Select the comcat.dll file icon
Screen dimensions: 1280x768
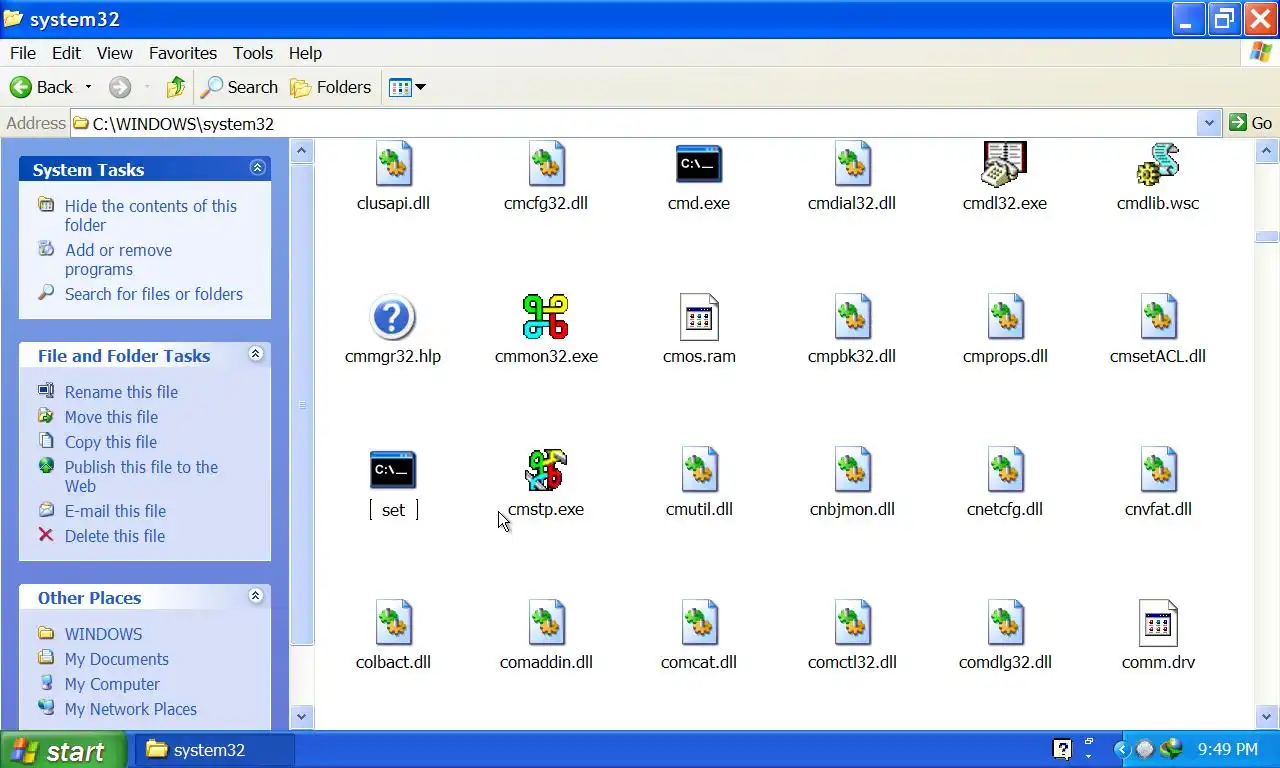[699, 623]
